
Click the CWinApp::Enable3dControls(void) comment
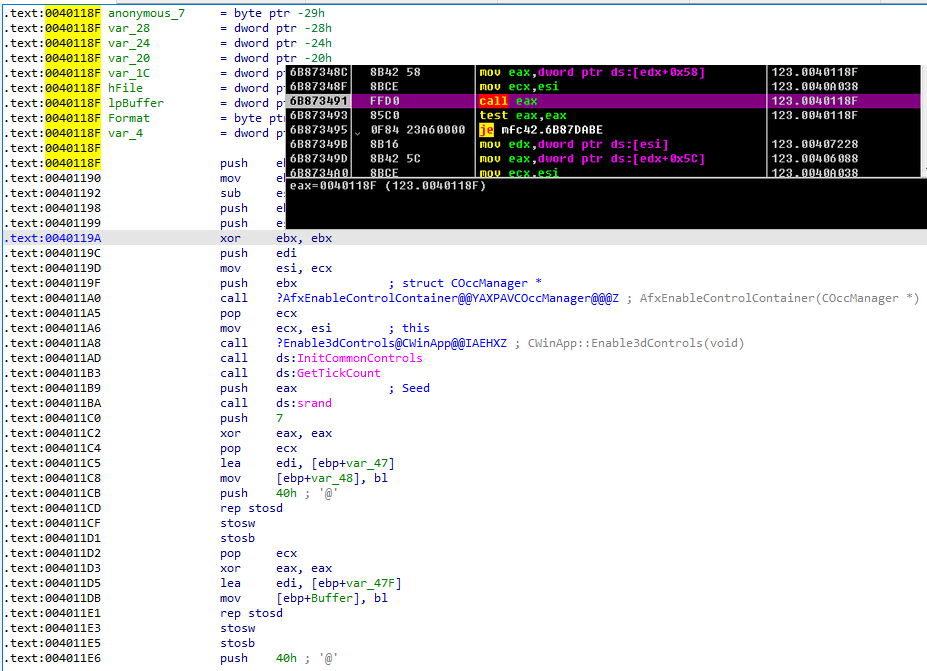pos(636,343)
